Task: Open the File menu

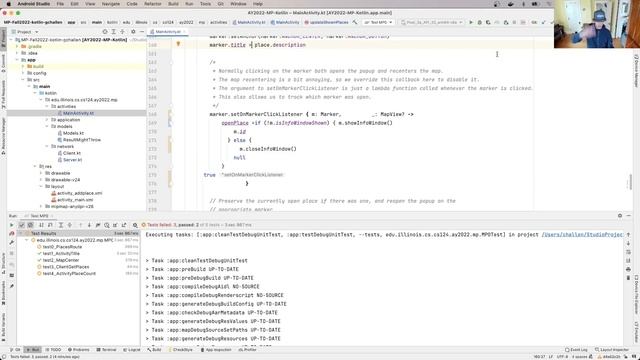Action: point(60,4)
